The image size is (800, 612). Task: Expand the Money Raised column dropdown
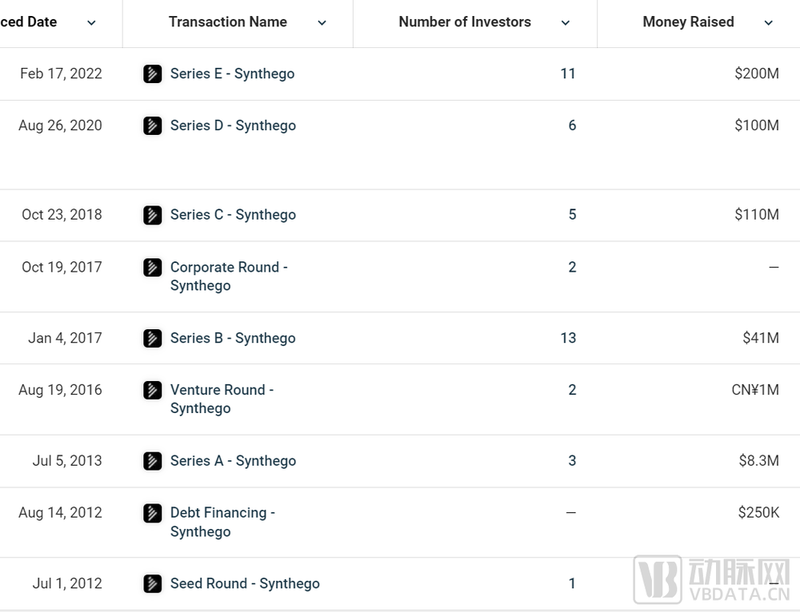769,23
